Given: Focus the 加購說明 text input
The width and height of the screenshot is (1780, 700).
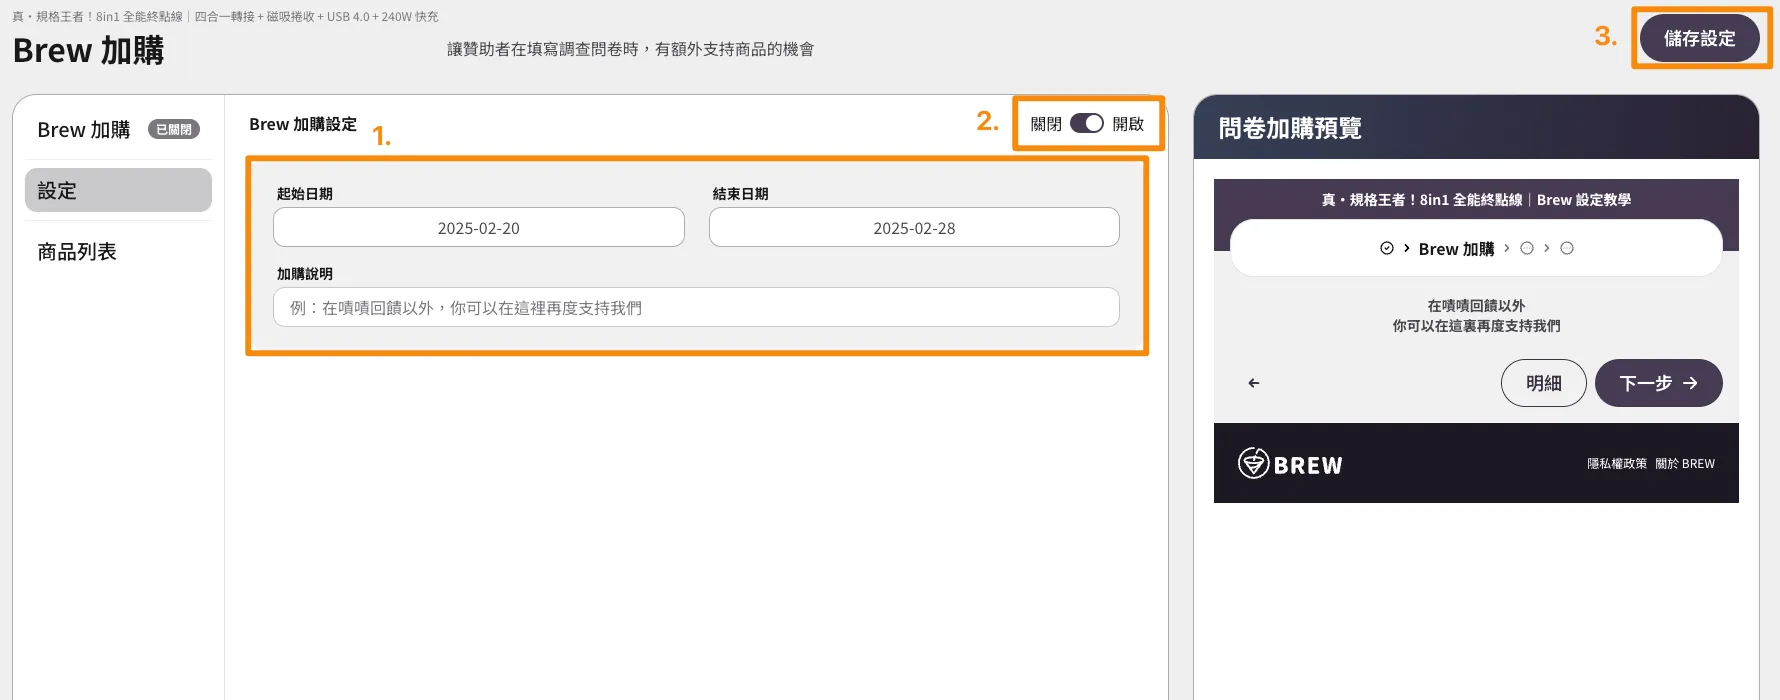Looking at the screenshot, I should pyautogui.click(x=696, y=308).
